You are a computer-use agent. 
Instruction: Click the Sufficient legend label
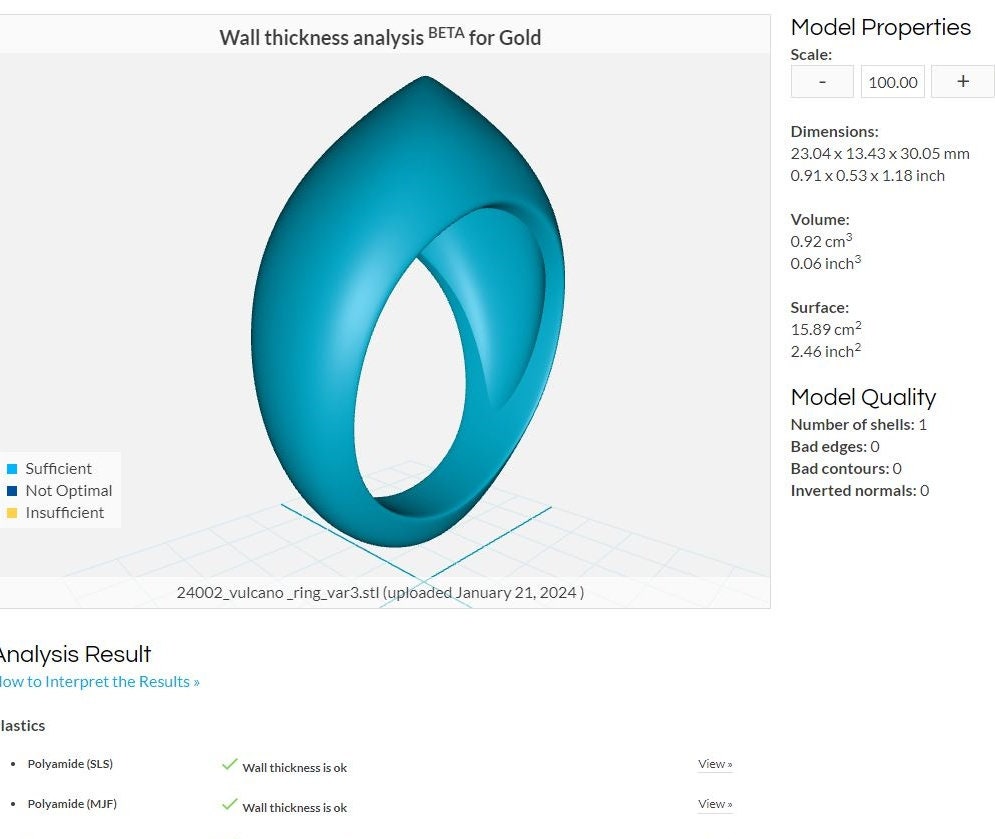(x=58, y=469)
